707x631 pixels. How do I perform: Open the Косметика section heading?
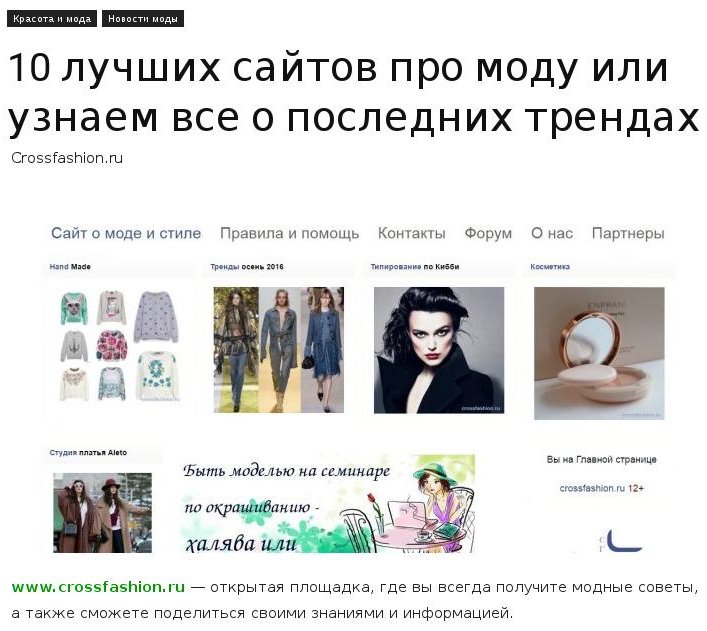coord(550,267)
